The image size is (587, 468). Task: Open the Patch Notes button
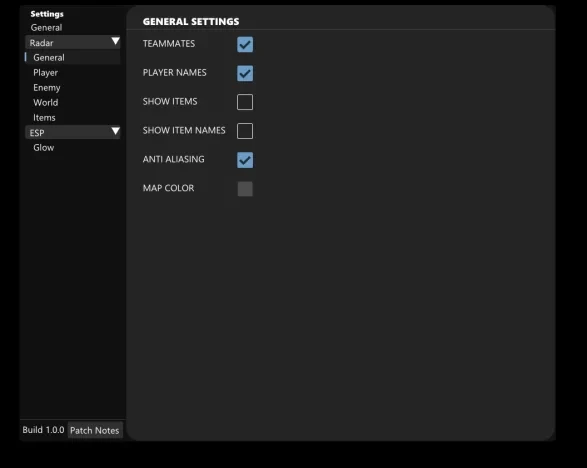tap(95, 431)
